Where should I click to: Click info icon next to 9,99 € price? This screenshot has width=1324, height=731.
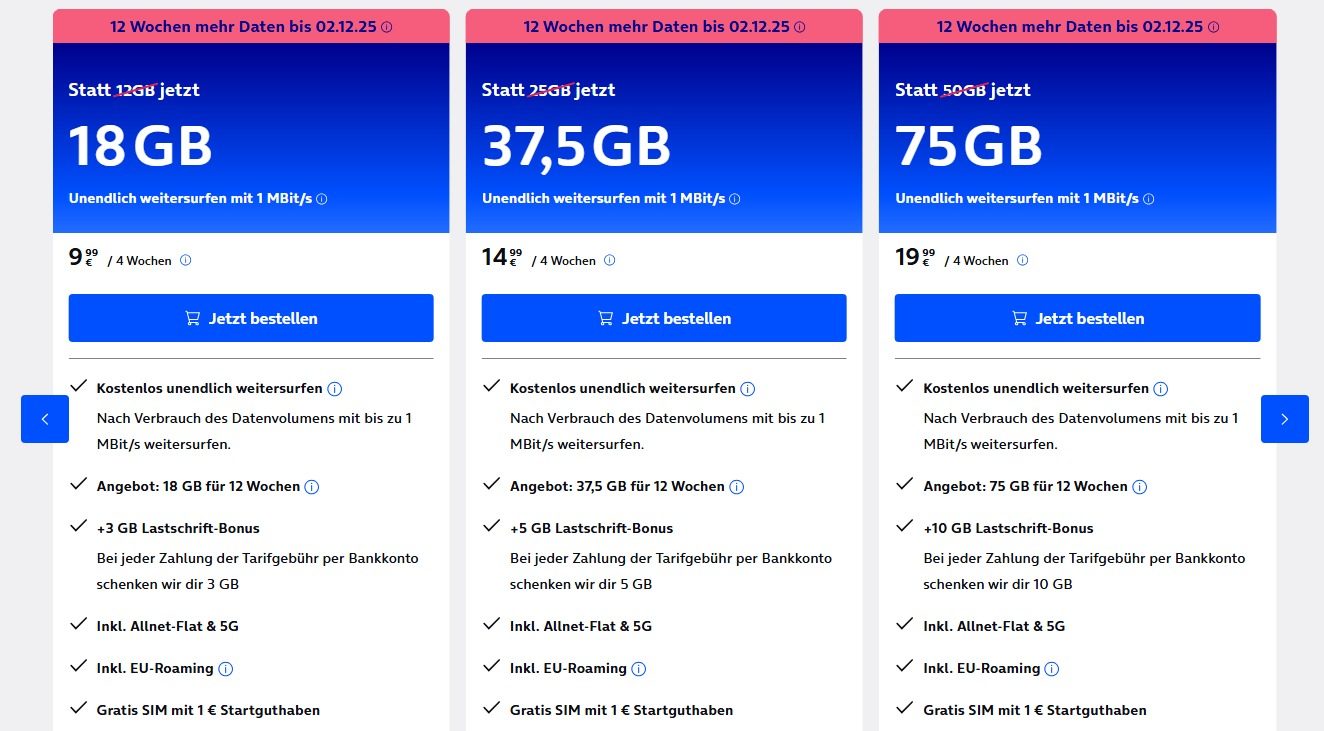pos(185,261)
